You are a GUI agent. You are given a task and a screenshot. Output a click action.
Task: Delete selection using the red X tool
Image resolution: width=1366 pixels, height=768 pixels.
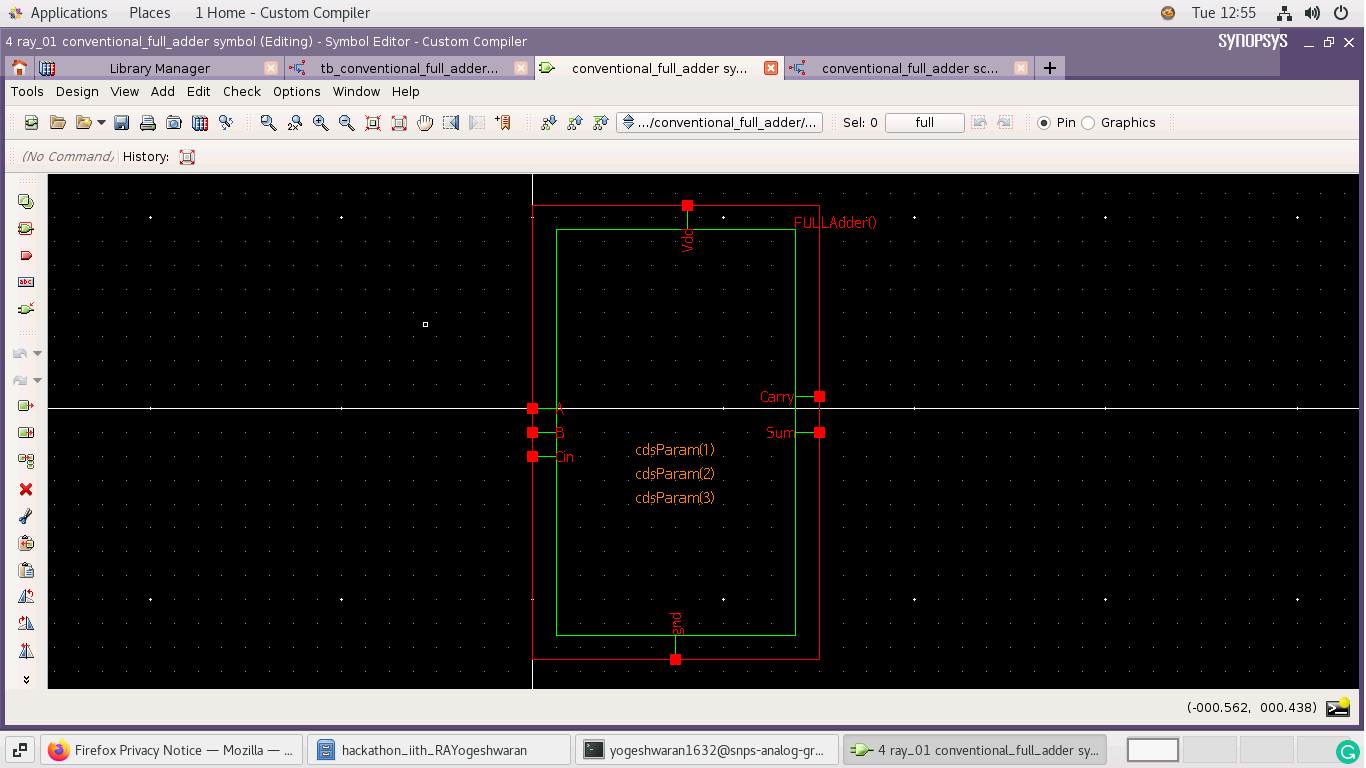pos(26,489)
